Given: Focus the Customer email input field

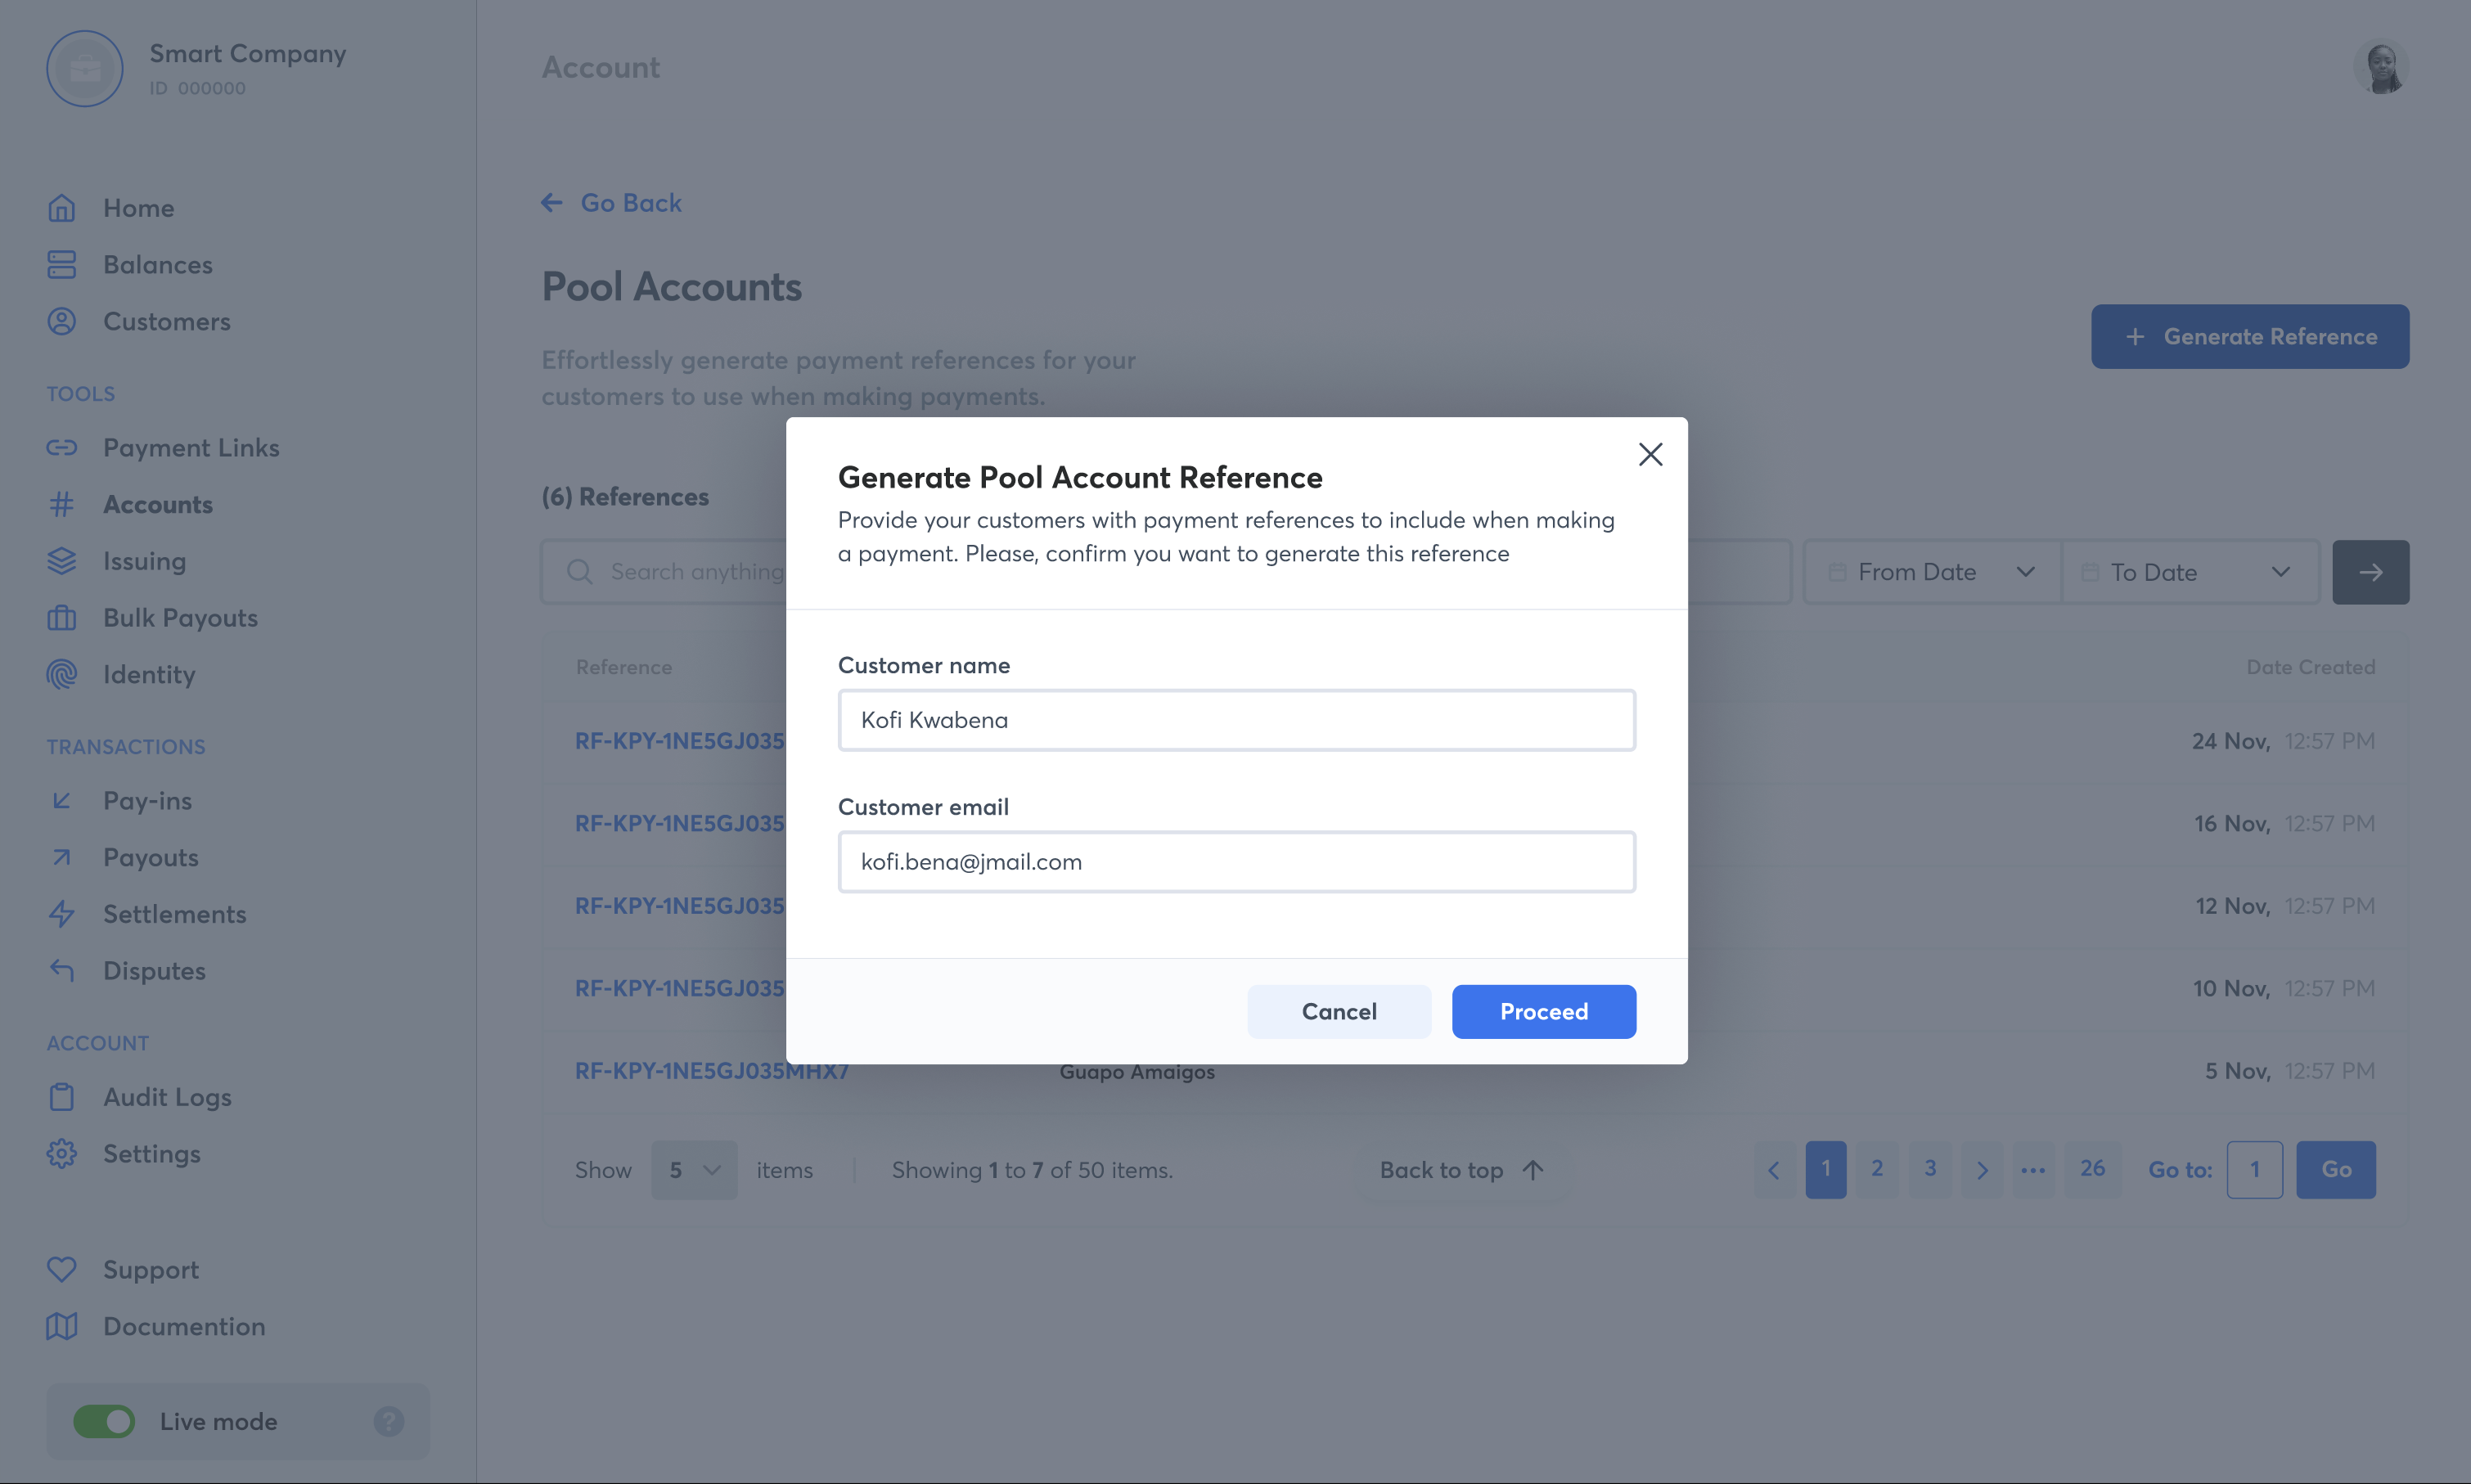Looking at the screenshot, I should 1236,862.
